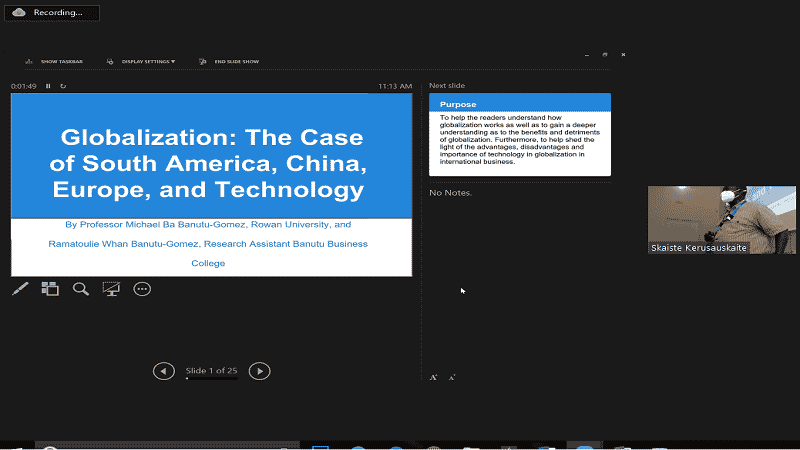Make the notes text larger

(434, 378)
